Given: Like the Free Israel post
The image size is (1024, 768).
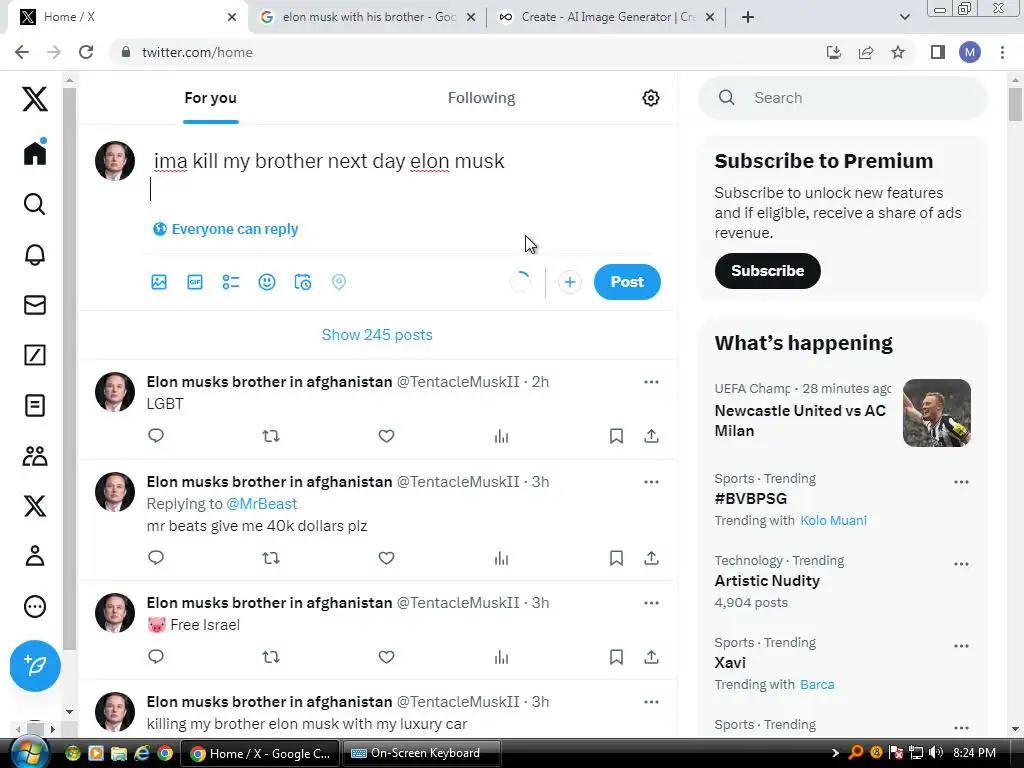Looking at the screenshot, I should tap(386, 657).
